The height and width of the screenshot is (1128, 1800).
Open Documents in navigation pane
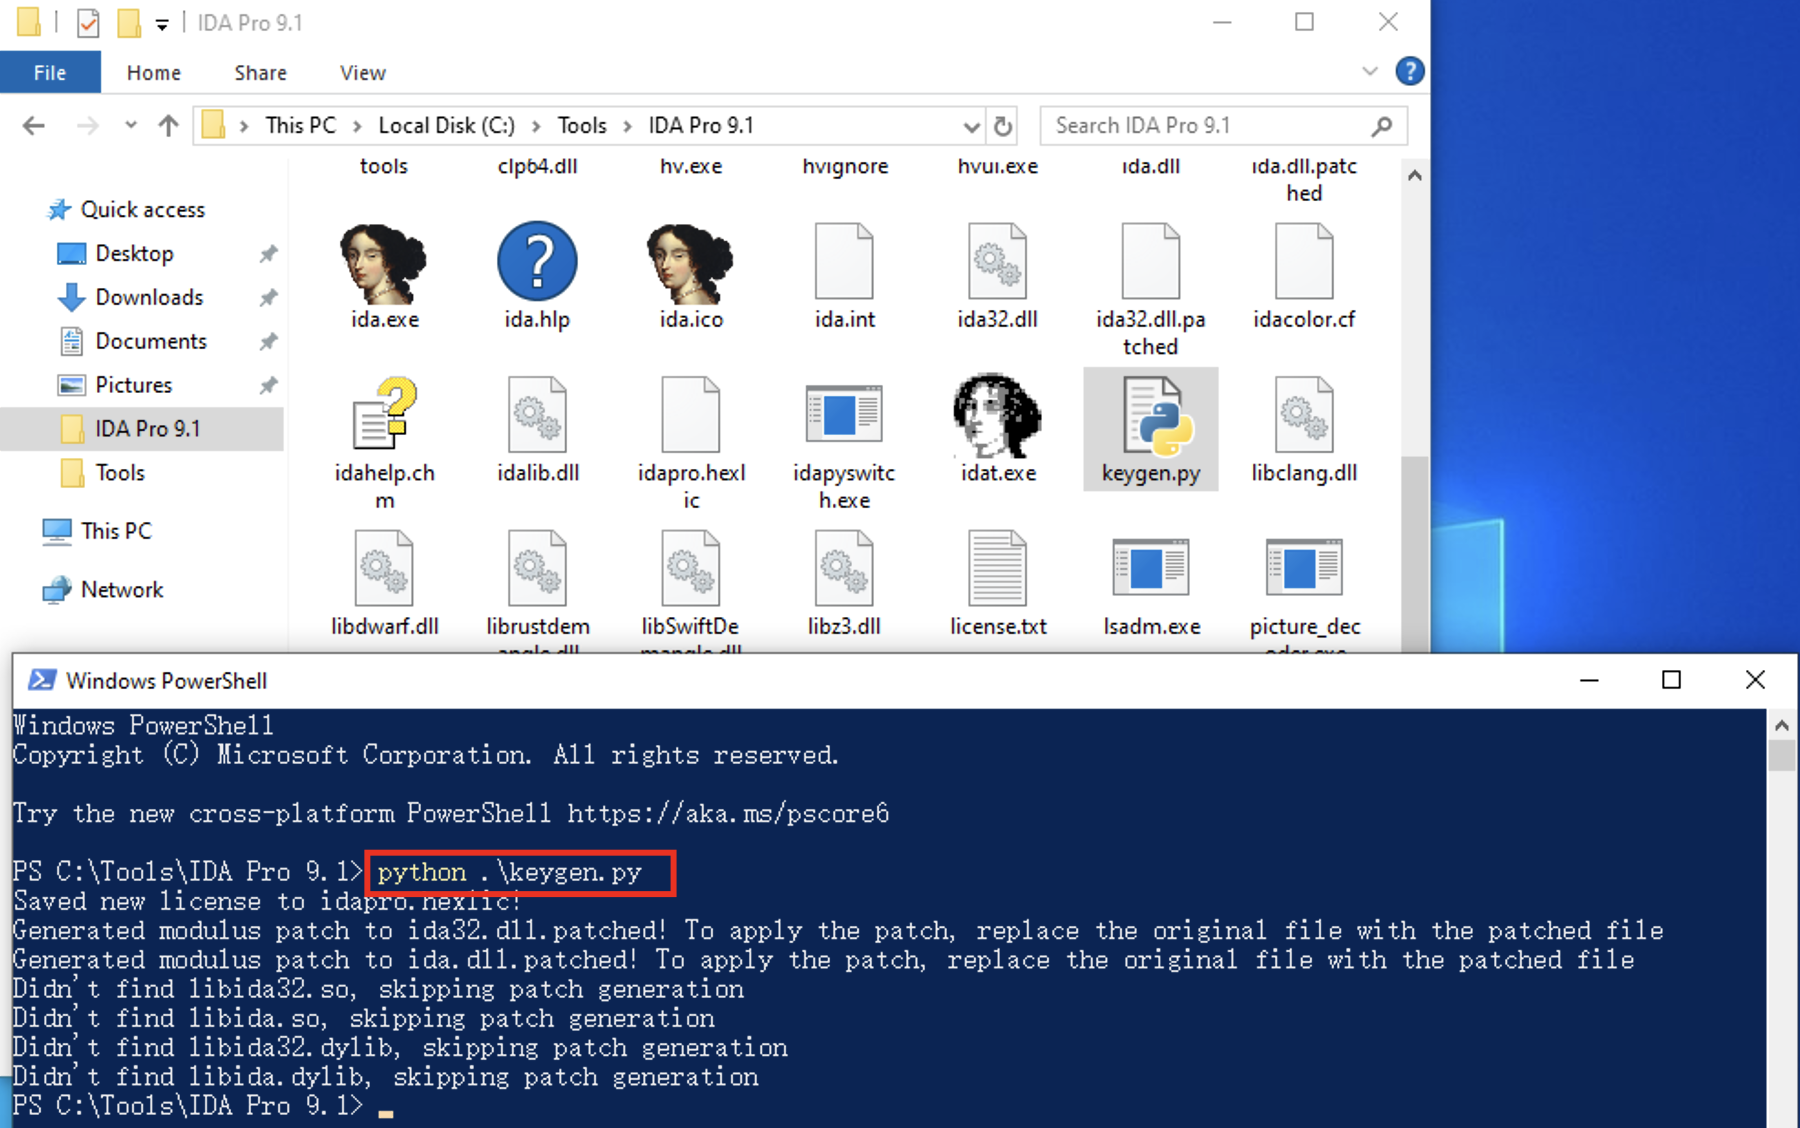(x=151, y=341)
